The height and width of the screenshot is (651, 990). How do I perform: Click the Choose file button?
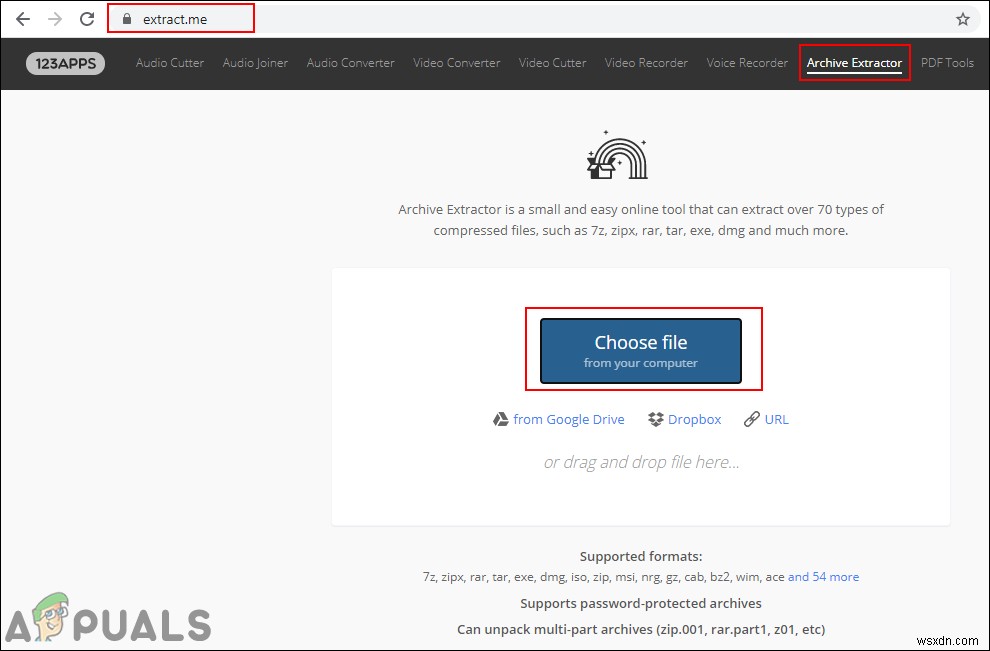pyautogui.click(x=641, y=350)
